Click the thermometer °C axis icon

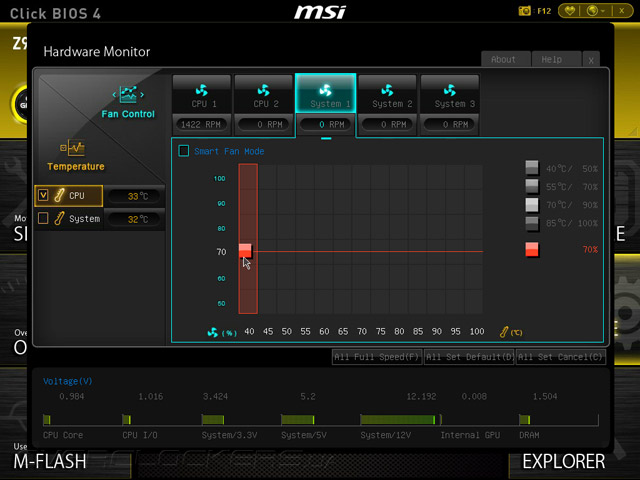(x=504, y=332)
